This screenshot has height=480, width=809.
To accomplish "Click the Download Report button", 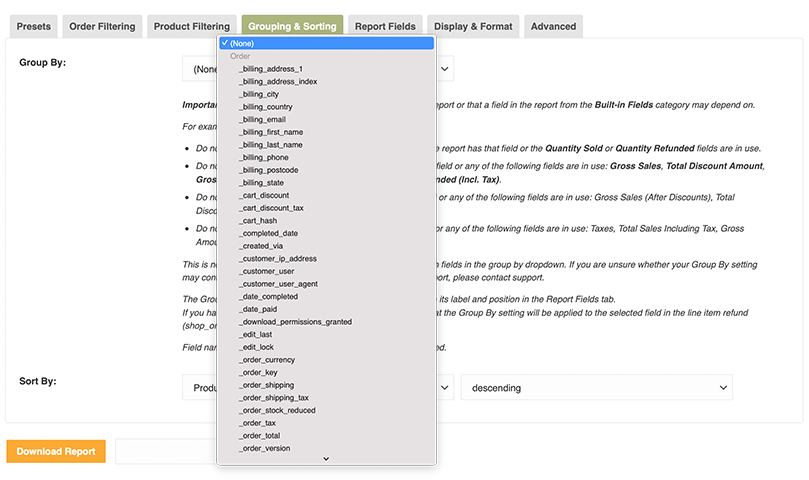I will click(x=56, y=451).
